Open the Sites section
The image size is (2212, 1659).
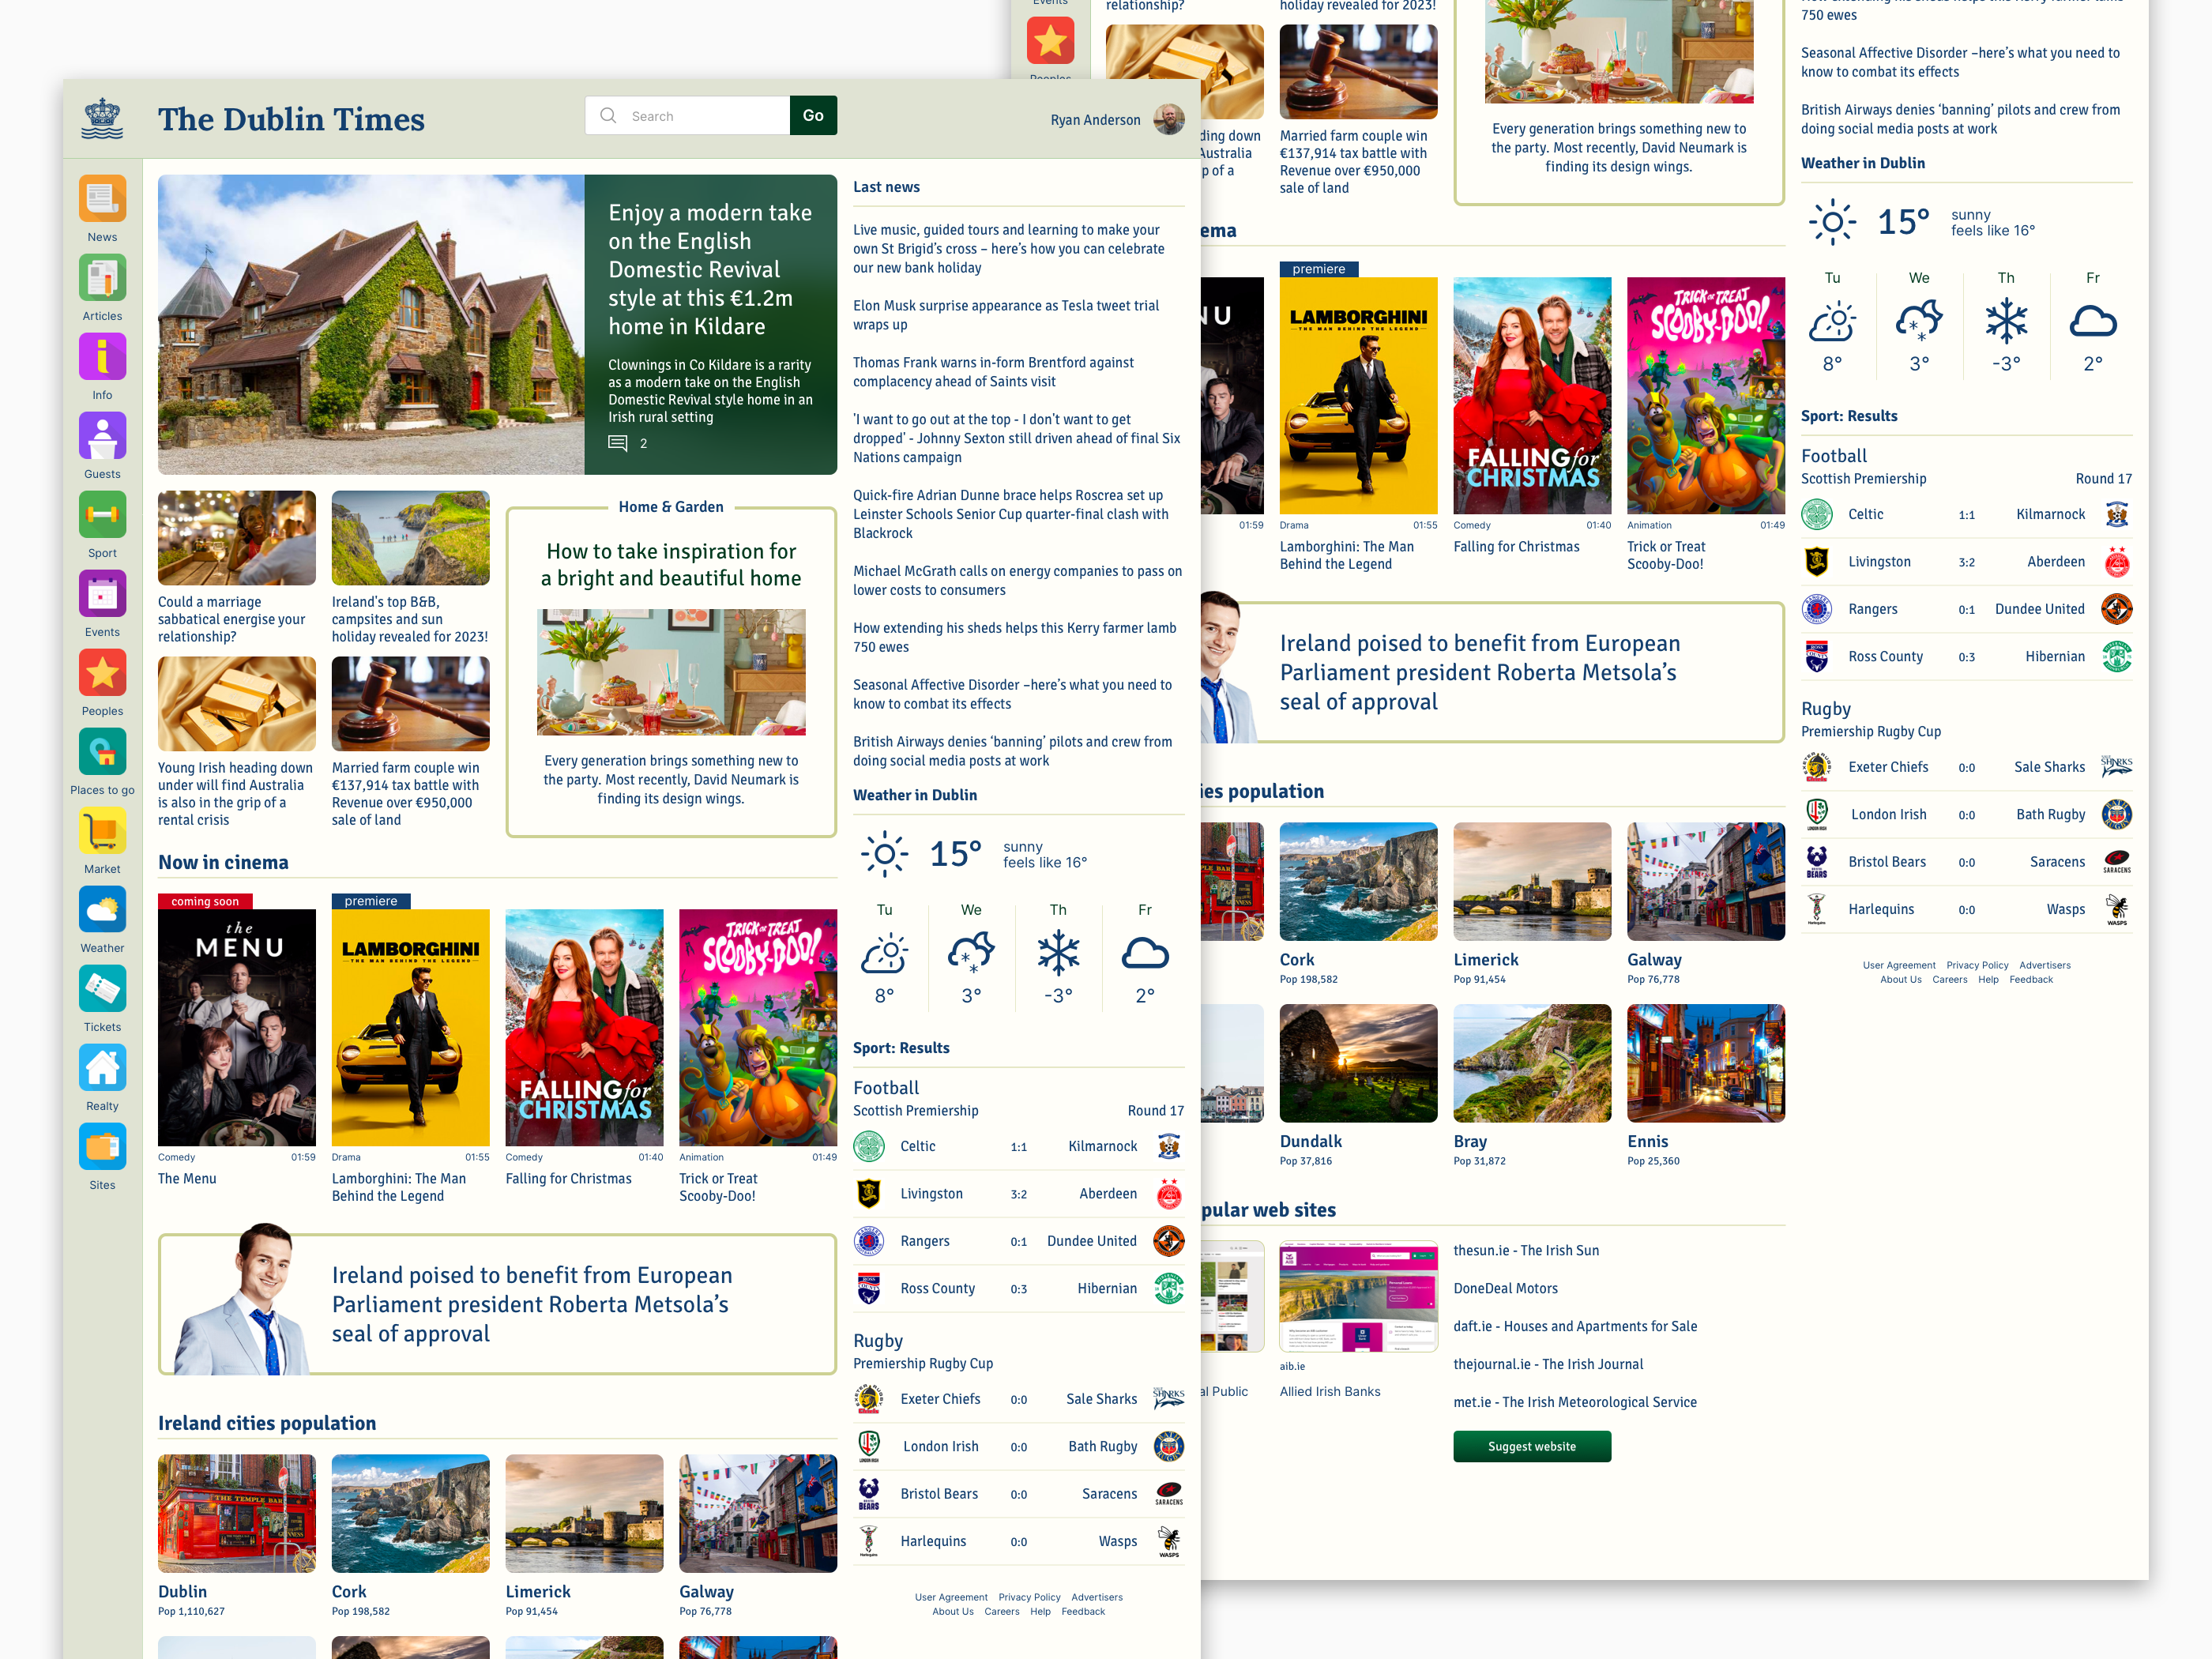[102, 1146]
